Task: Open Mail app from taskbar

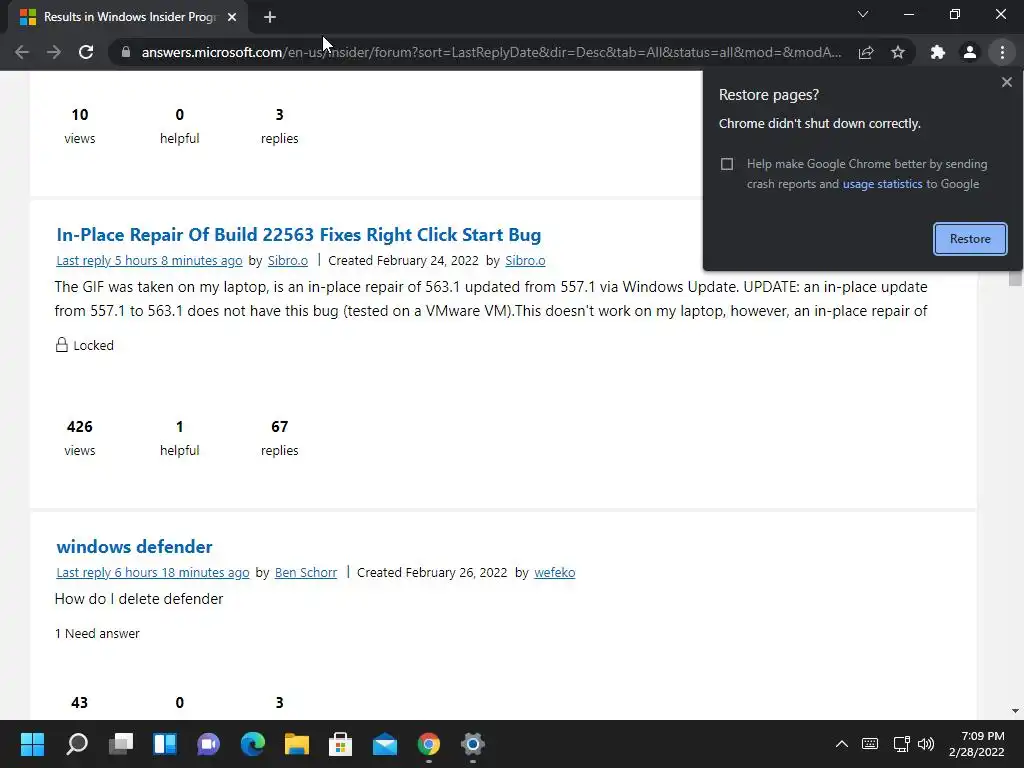Action: pos(385,744)
